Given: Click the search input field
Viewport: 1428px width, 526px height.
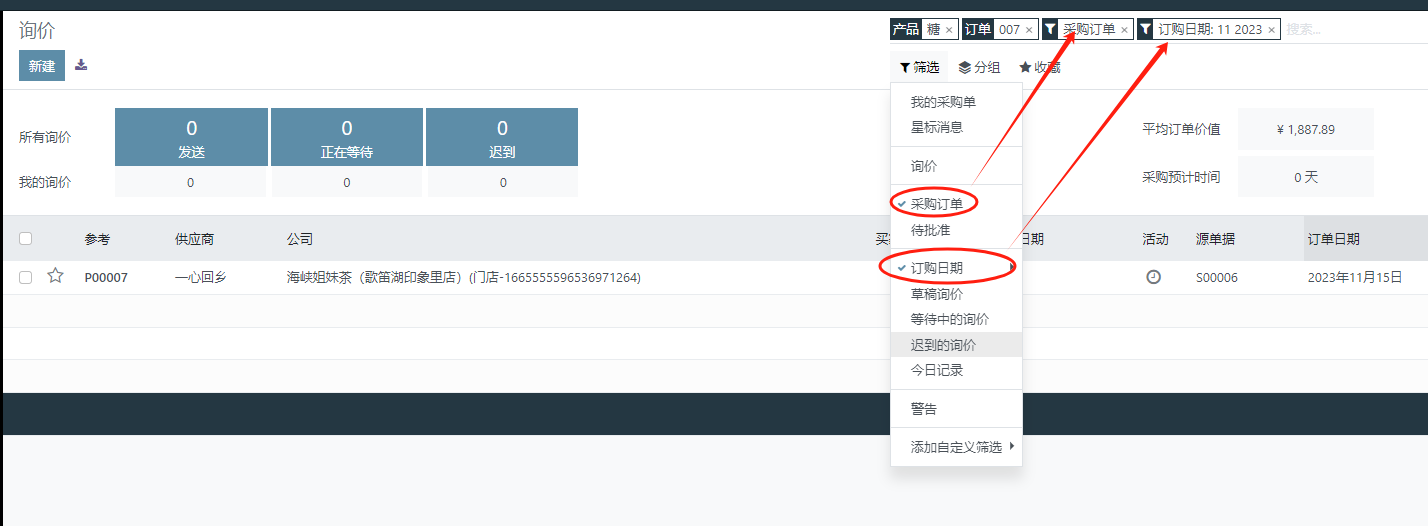Looking at the screenshot, I should click(1350, 30).
